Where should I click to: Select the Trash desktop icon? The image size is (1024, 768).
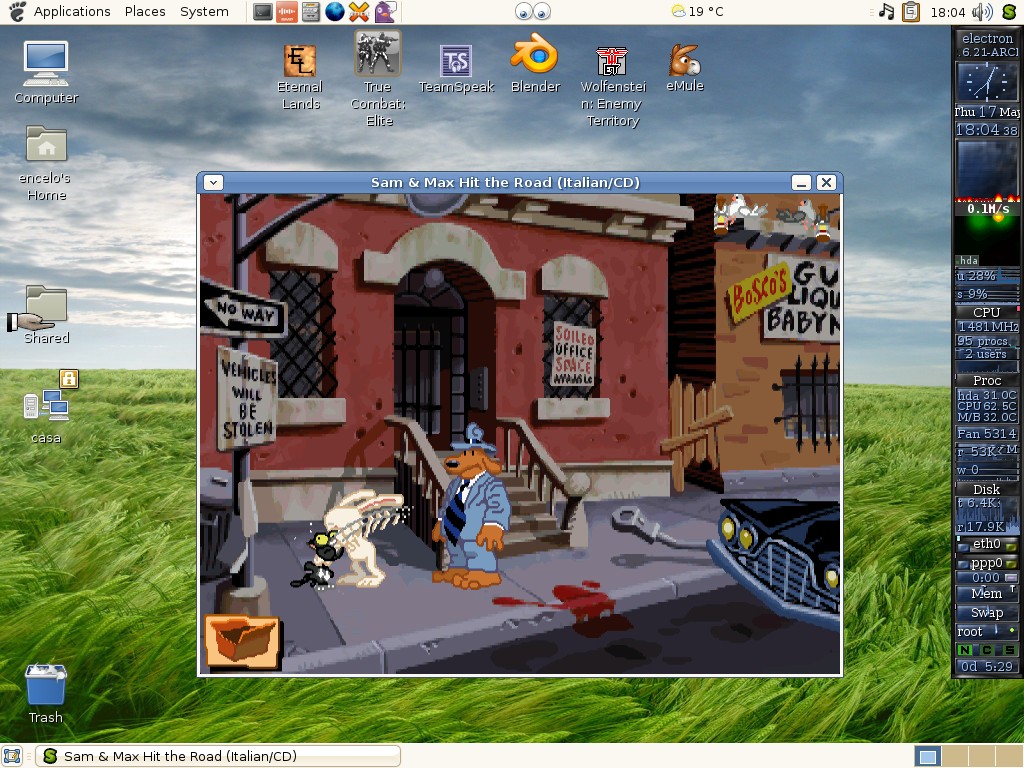(46, 694)
